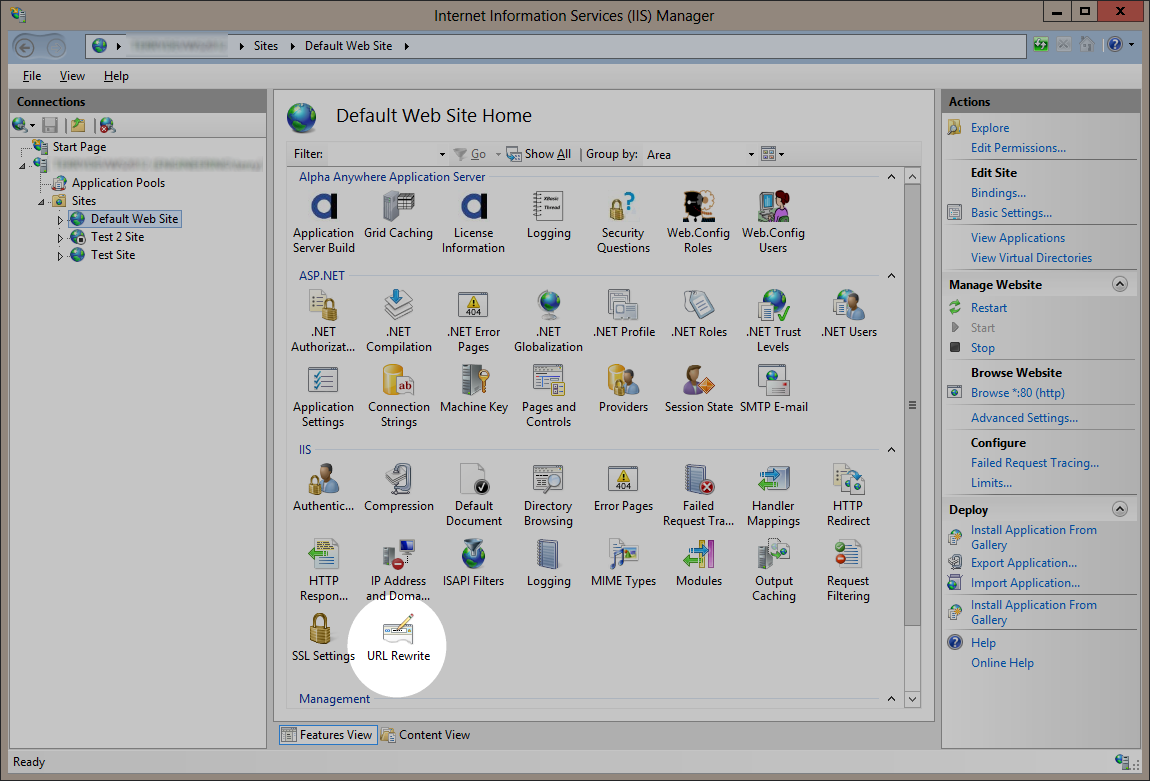Open ISAPI Filters feature
This screenshot has width=1150, height=781.
pyautogui.click(x=473, y=563)
